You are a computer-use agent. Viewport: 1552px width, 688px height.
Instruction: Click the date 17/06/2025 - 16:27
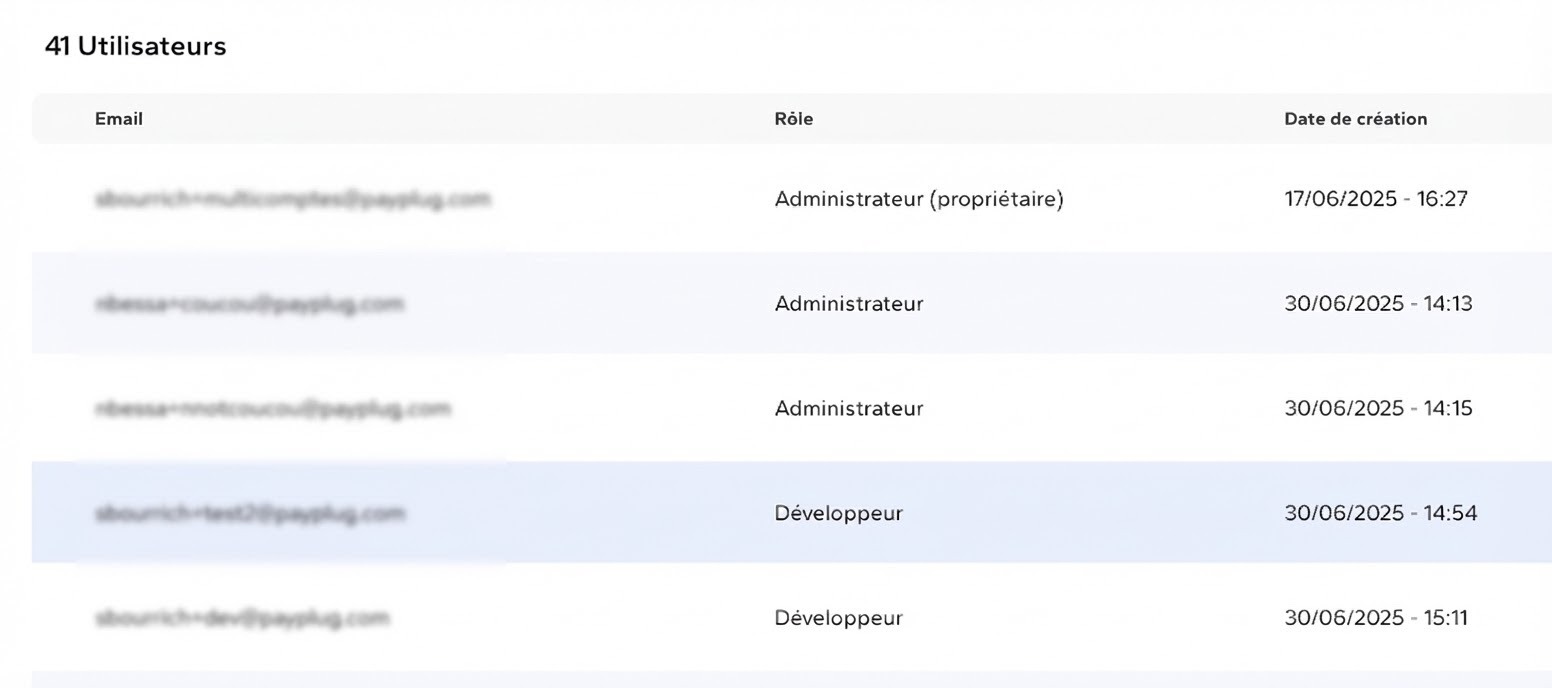(1375, 199)
